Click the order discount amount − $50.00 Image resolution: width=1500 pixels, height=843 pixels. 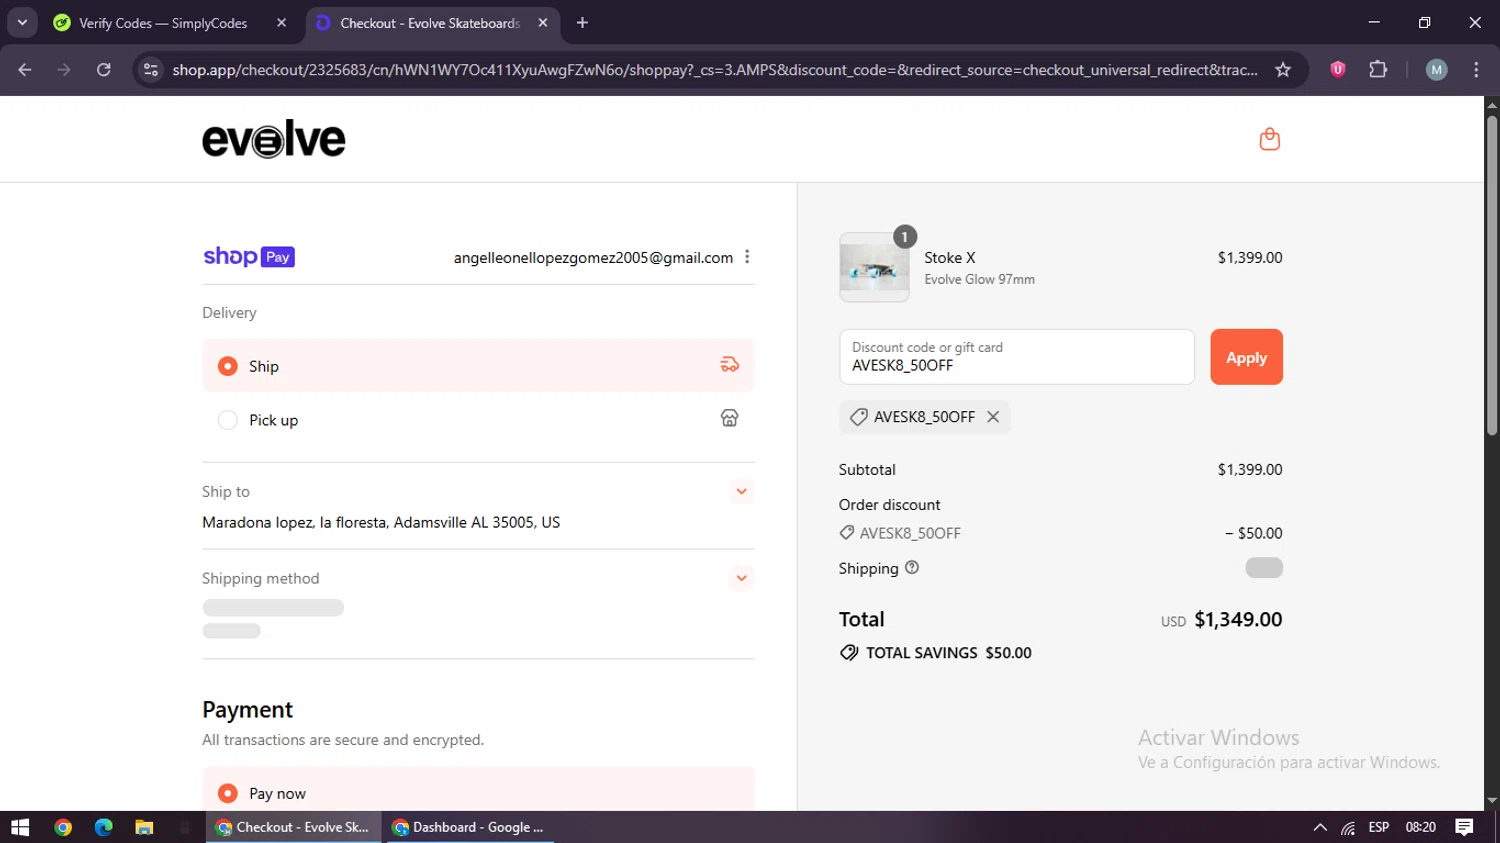[1254, 533]
